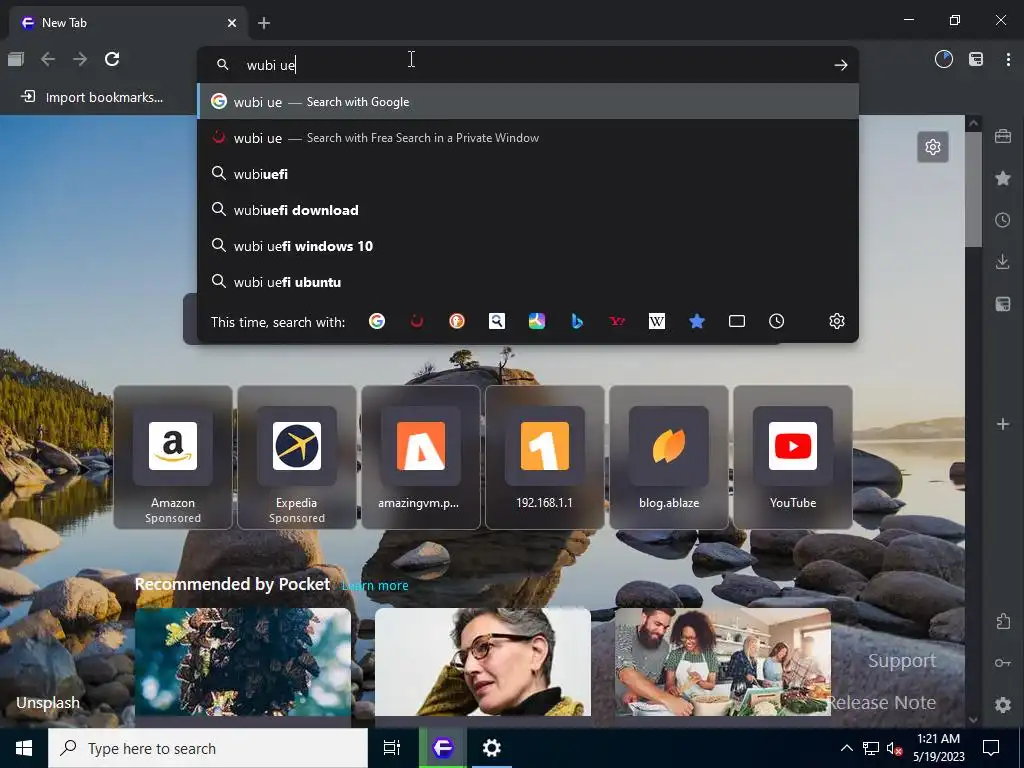Open Expedia sponsored shortcut tile
Screen dimensions: 1024x768
click(x=296, y=457)
